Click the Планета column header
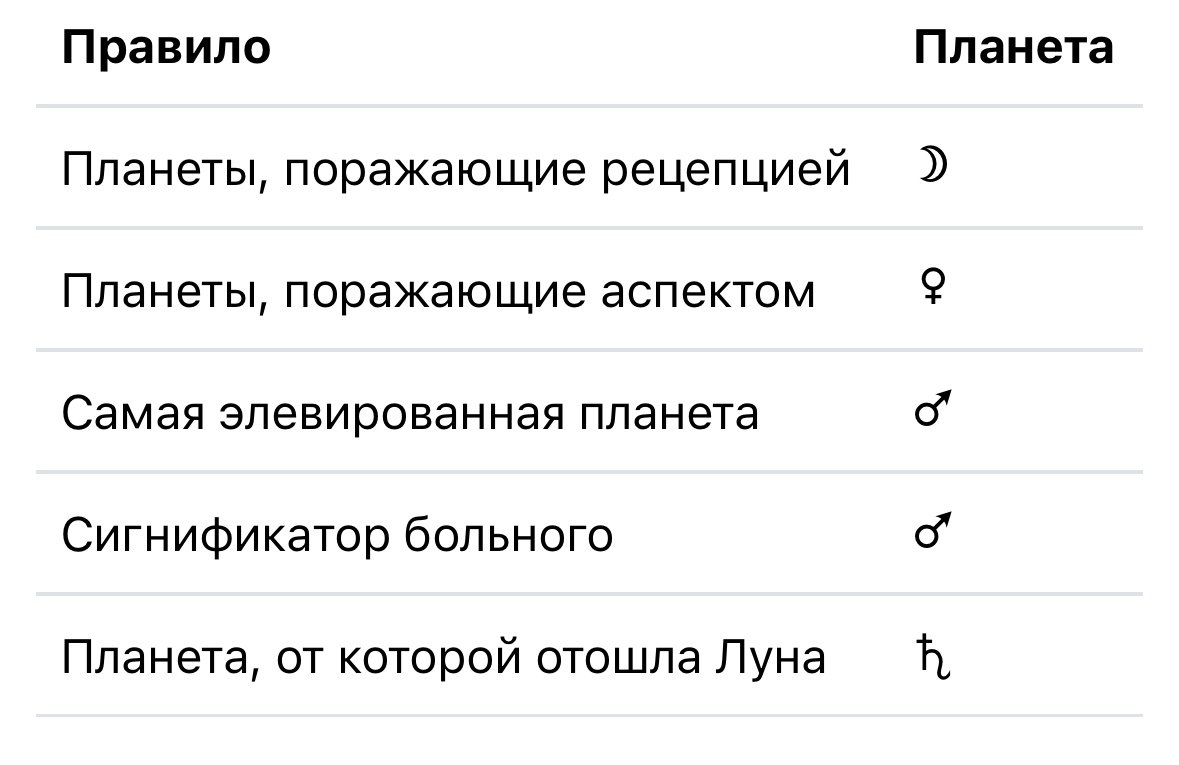Screen dimensions: 1179x765 (1014, 47)
